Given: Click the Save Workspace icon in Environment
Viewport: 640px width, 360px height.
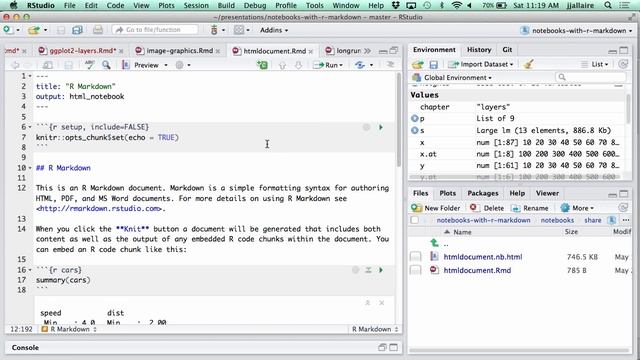Looking at the screenshot, I should tap(433, 64).
